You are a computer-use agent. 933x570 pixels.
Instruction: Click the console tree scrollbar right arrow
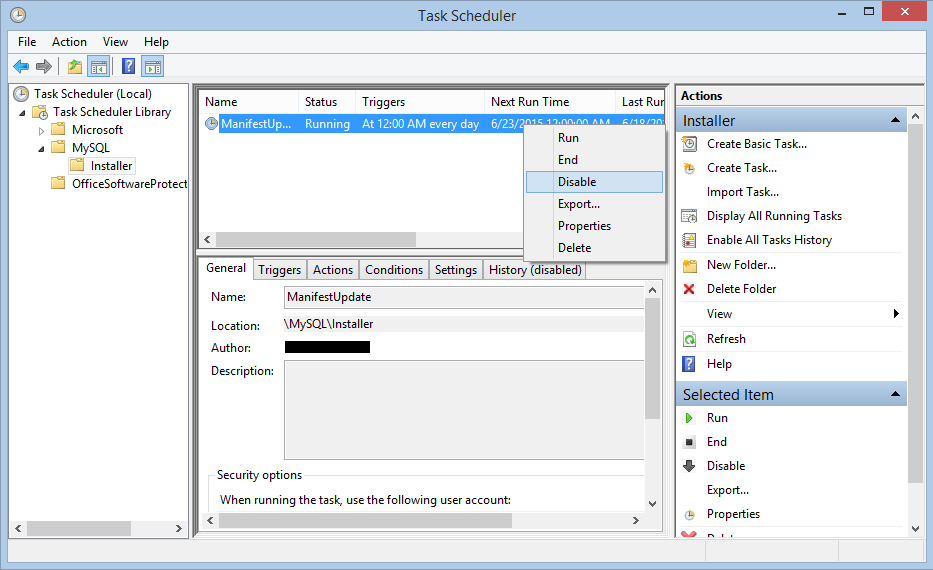[179, 528]
